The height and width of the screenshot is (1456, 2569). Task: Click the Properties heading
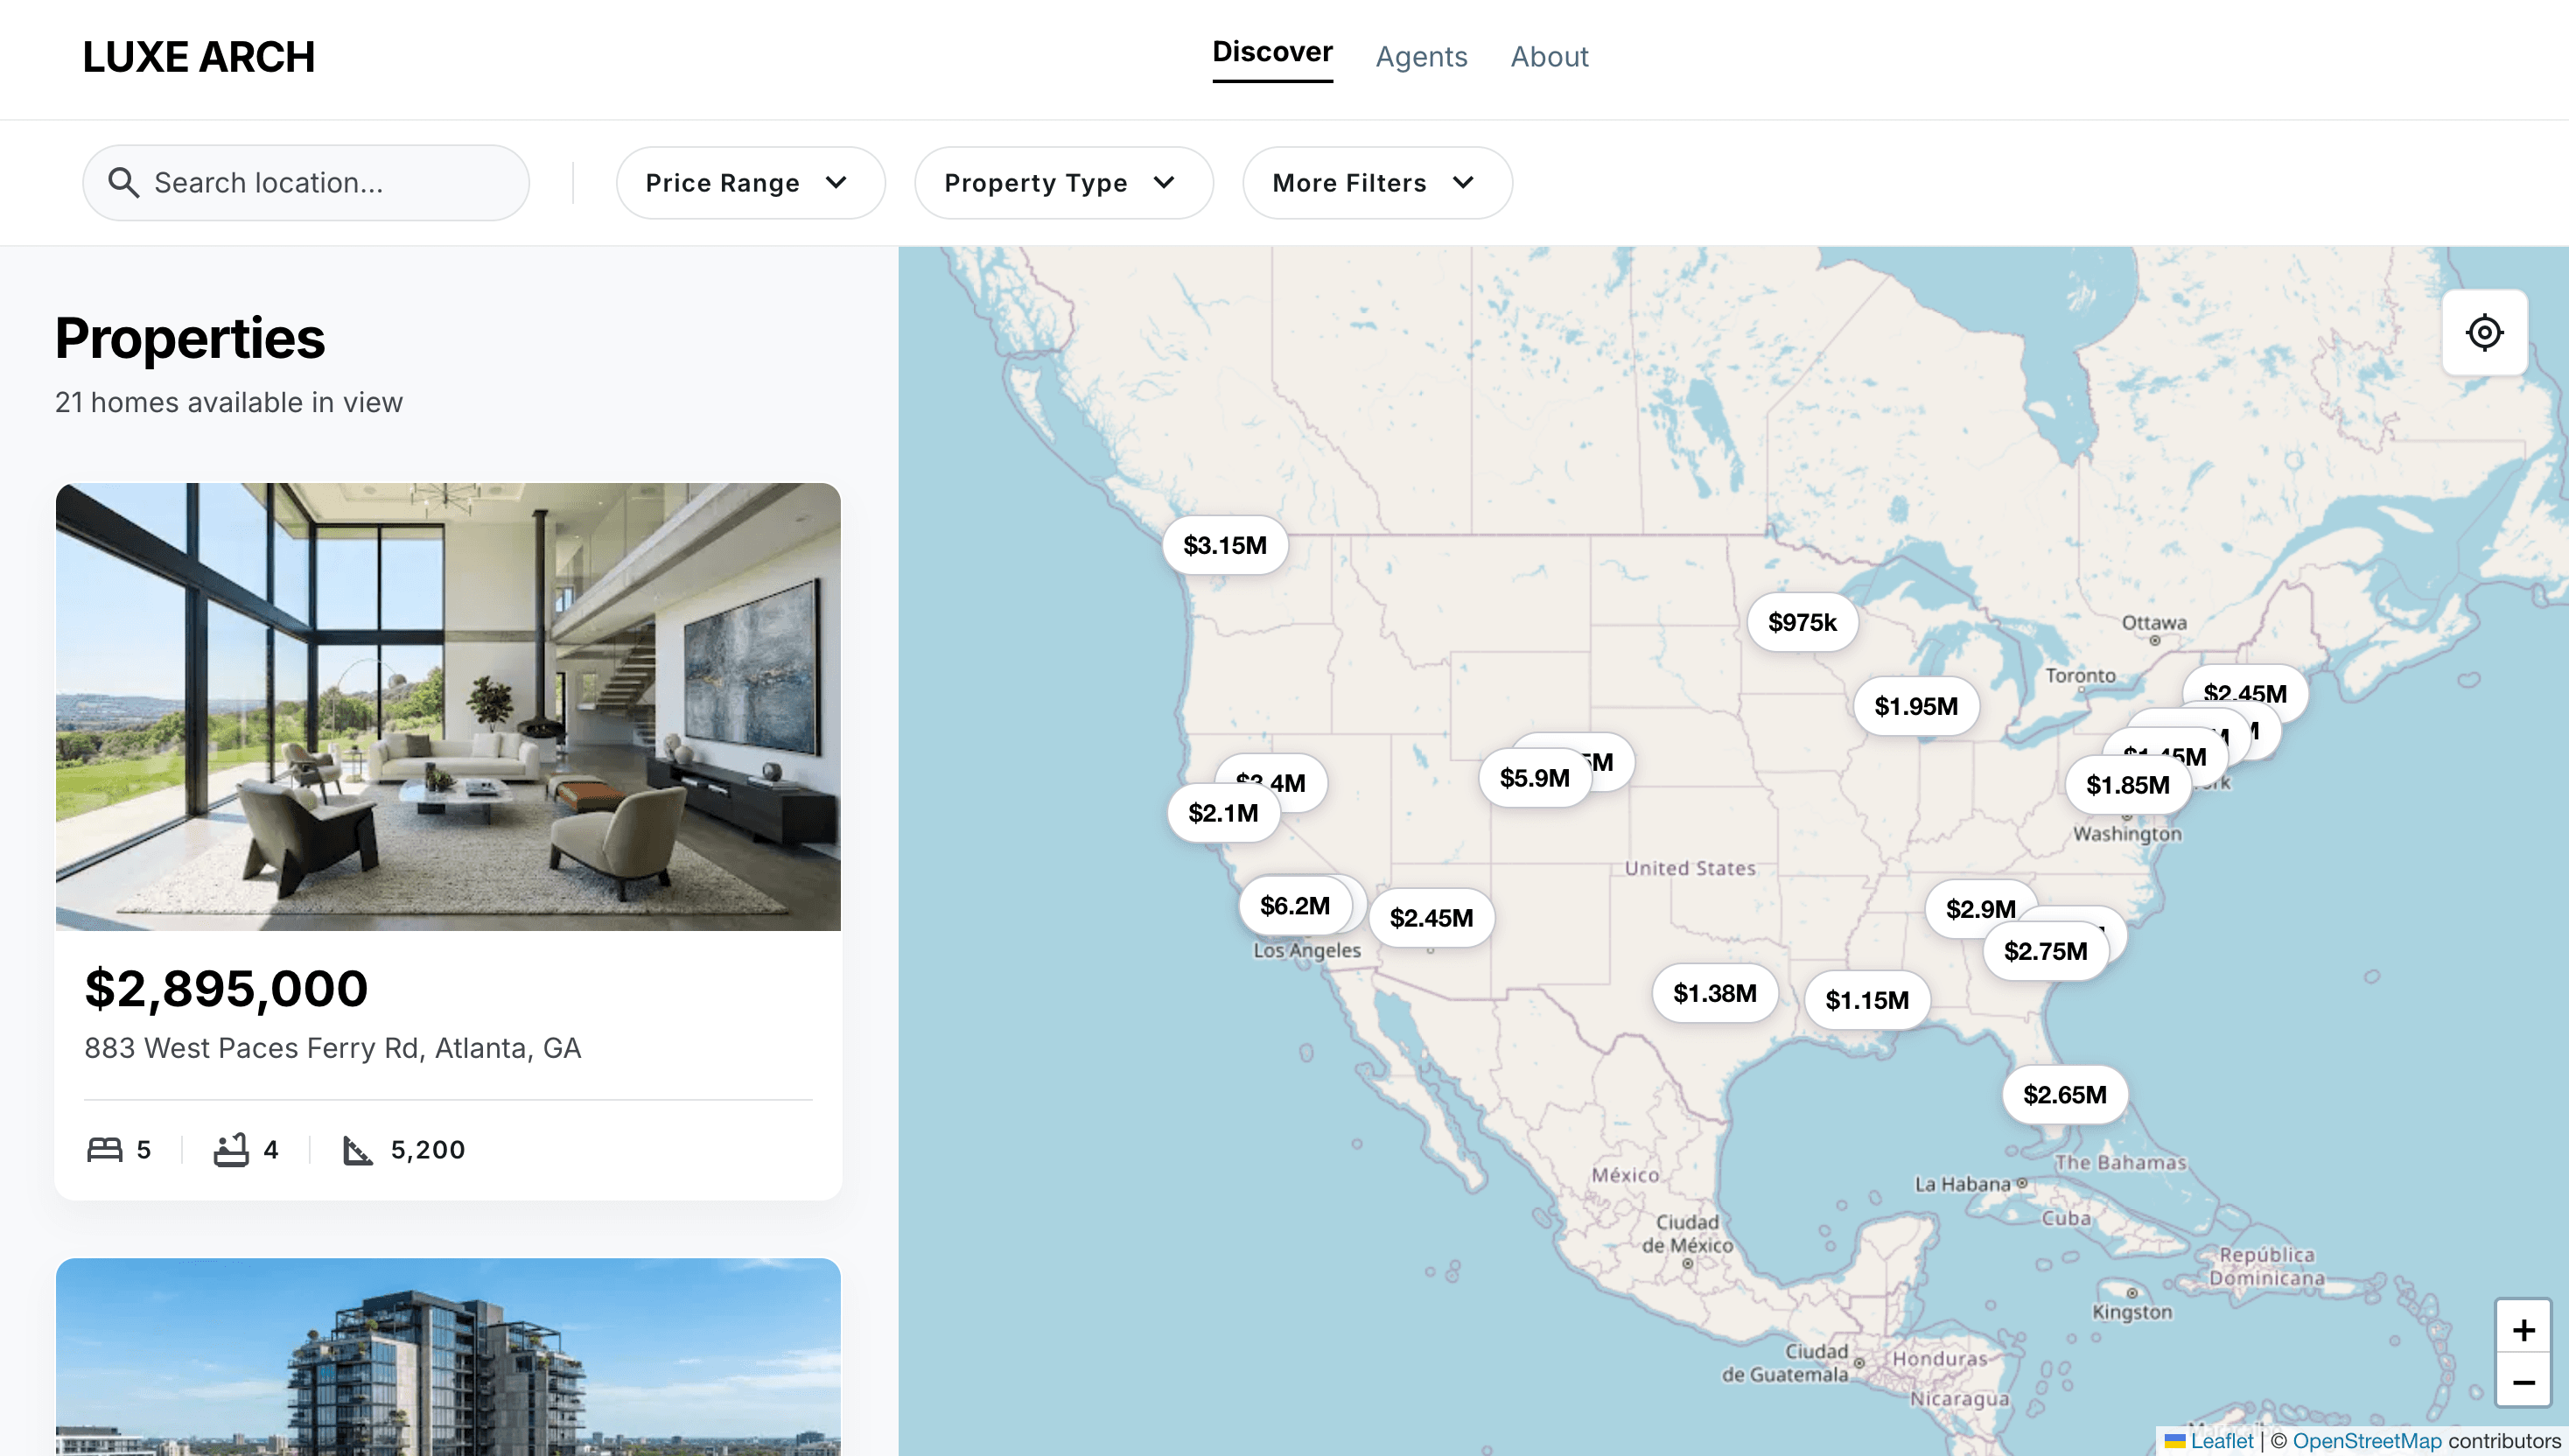190,338
